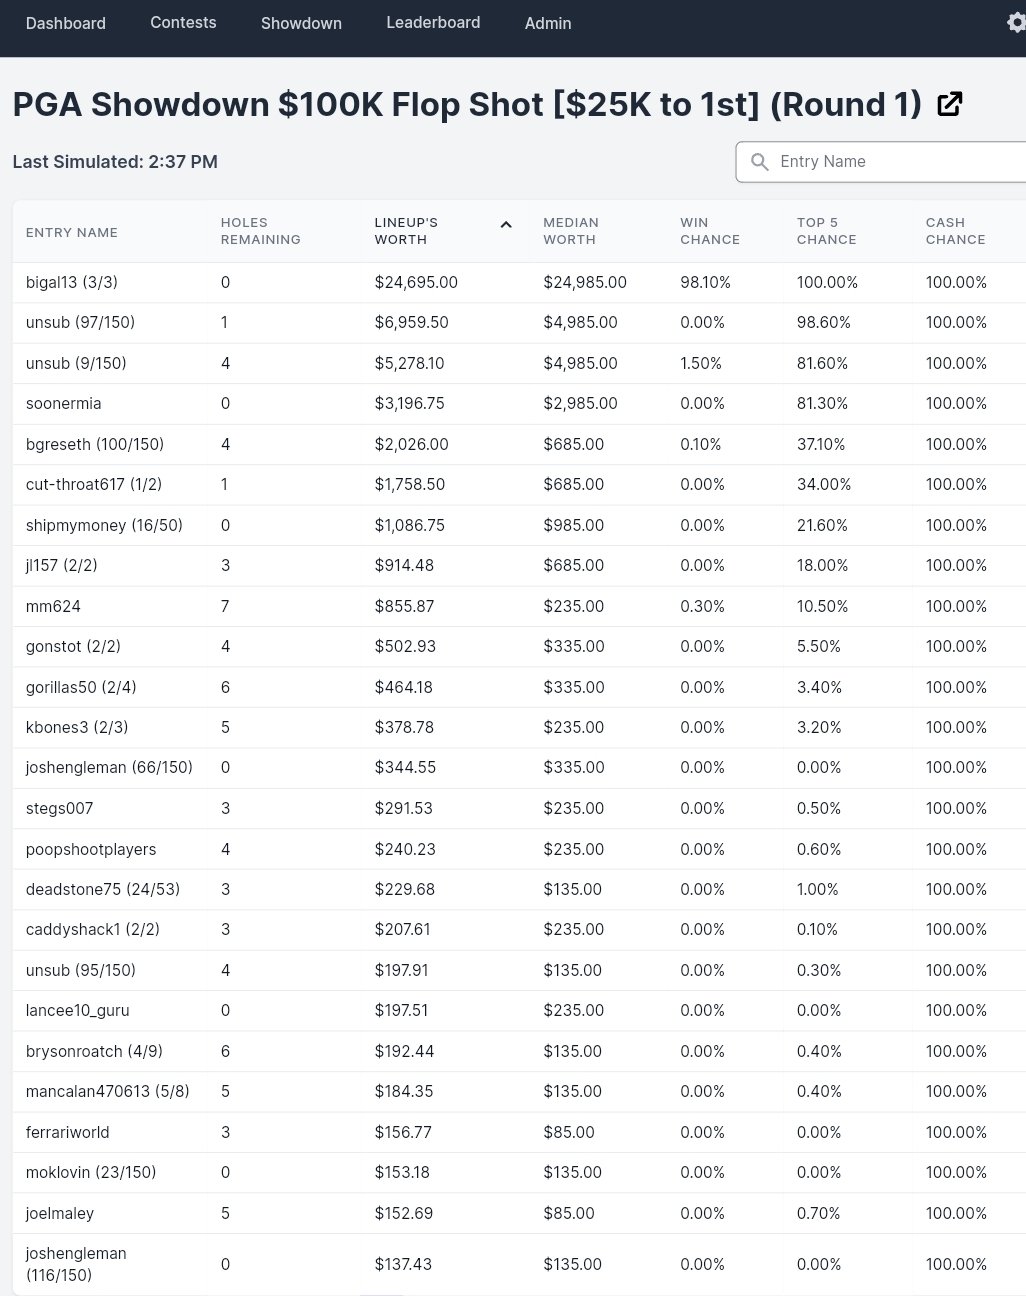Click the sort chevron on Lineup's Worth

click(x=506, y=224)
